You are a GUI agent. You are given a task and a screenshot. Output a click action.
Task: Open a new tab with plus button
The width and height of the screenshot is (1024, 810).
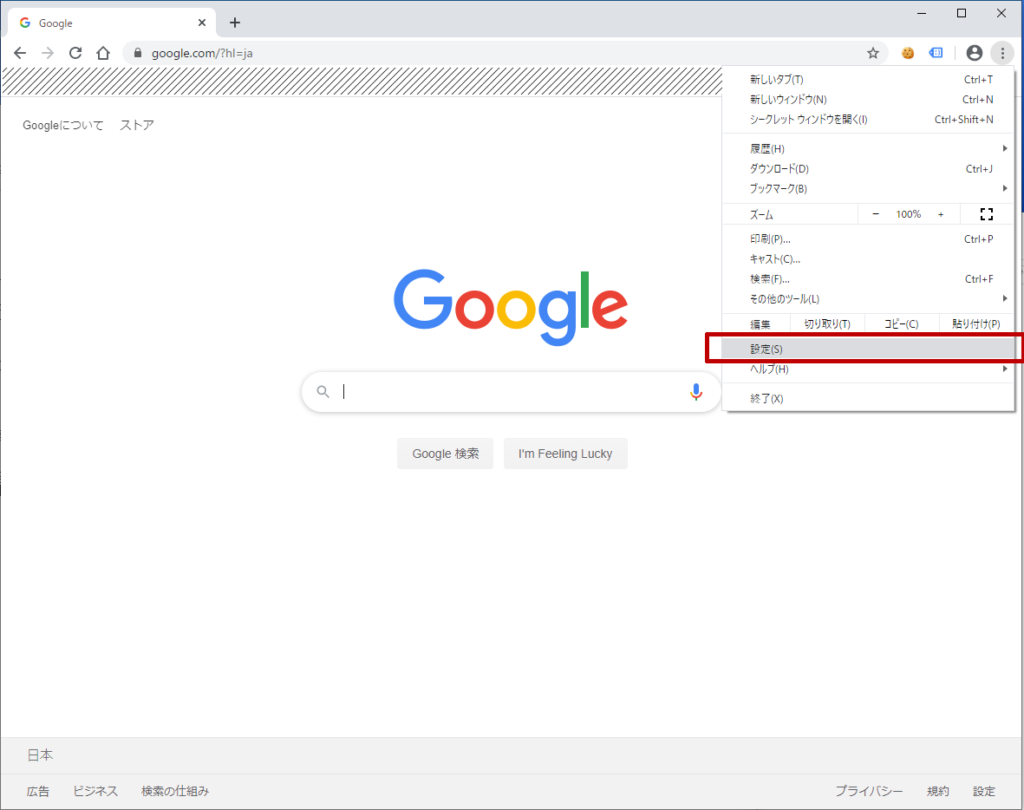(x=235, y=23)
